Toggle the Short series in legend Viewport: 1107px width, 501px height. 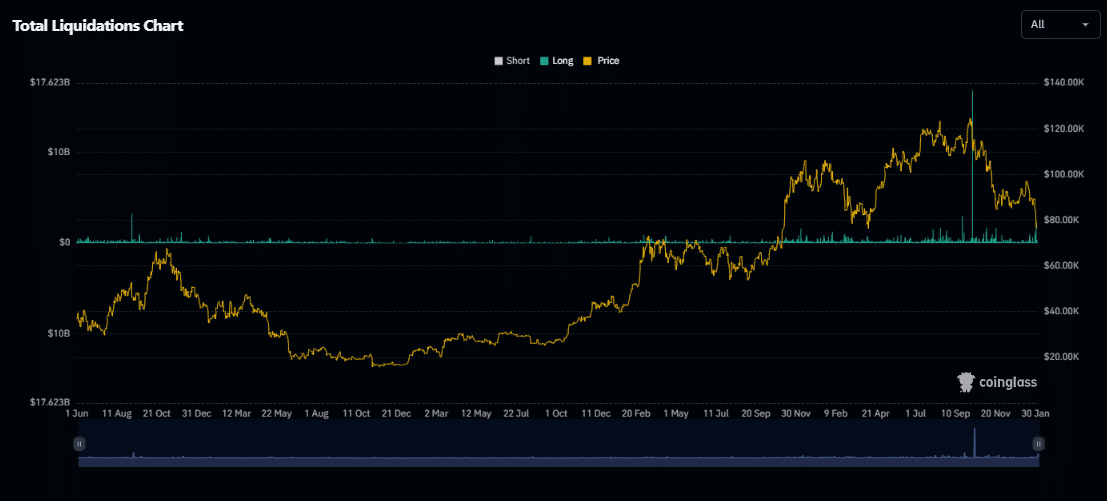coord(512,61)
